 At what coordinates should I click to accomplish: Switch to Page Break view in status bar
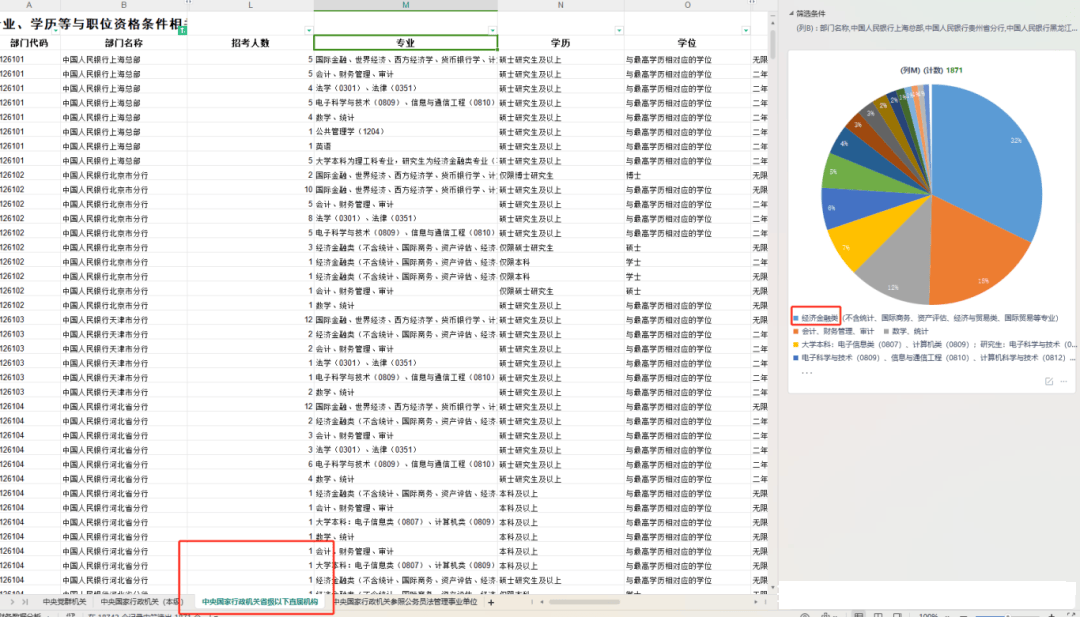click(x=897, y=614)
